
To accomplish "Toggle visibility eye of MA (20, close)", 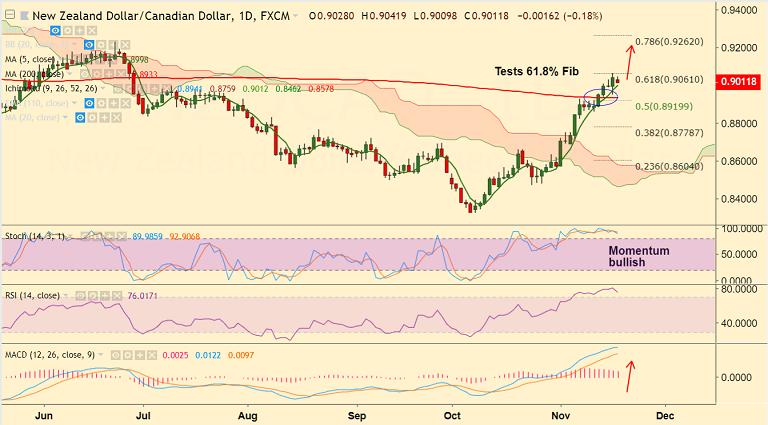I will [80, 118].
